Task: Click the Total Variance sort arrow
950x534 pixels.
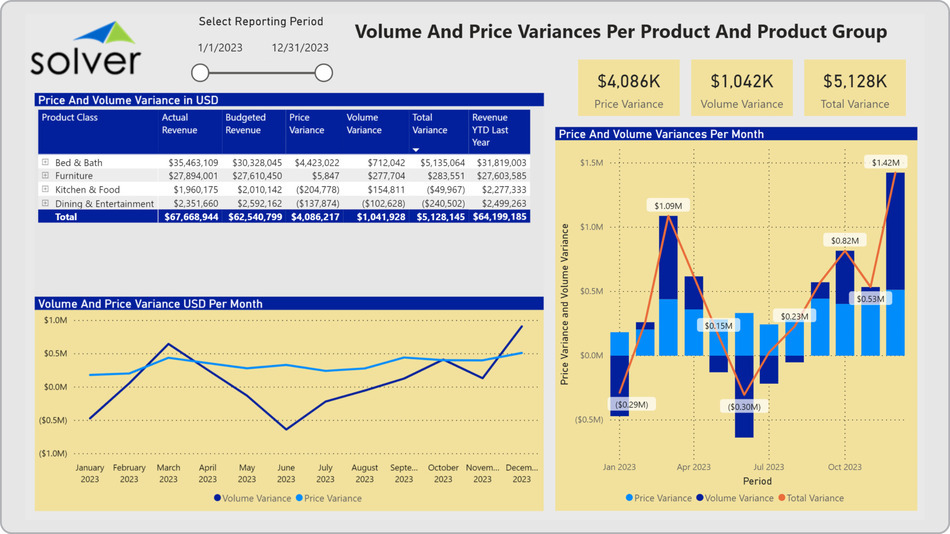Action: click(x=416, y=147)
